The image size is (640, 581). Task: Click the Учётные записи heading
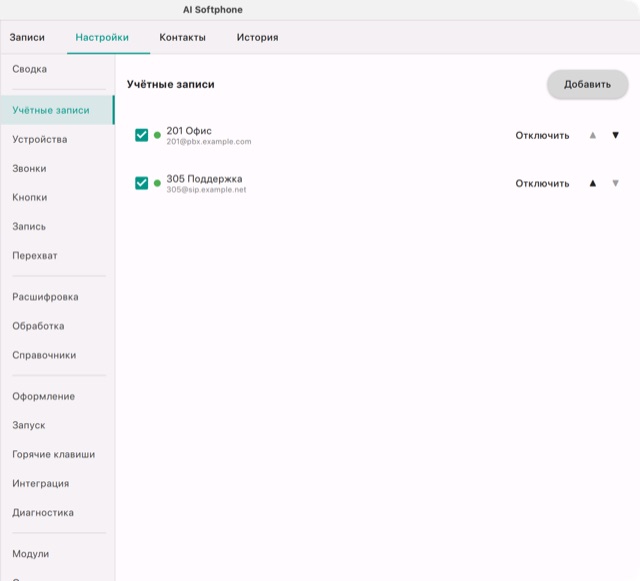tap(171, 85)
